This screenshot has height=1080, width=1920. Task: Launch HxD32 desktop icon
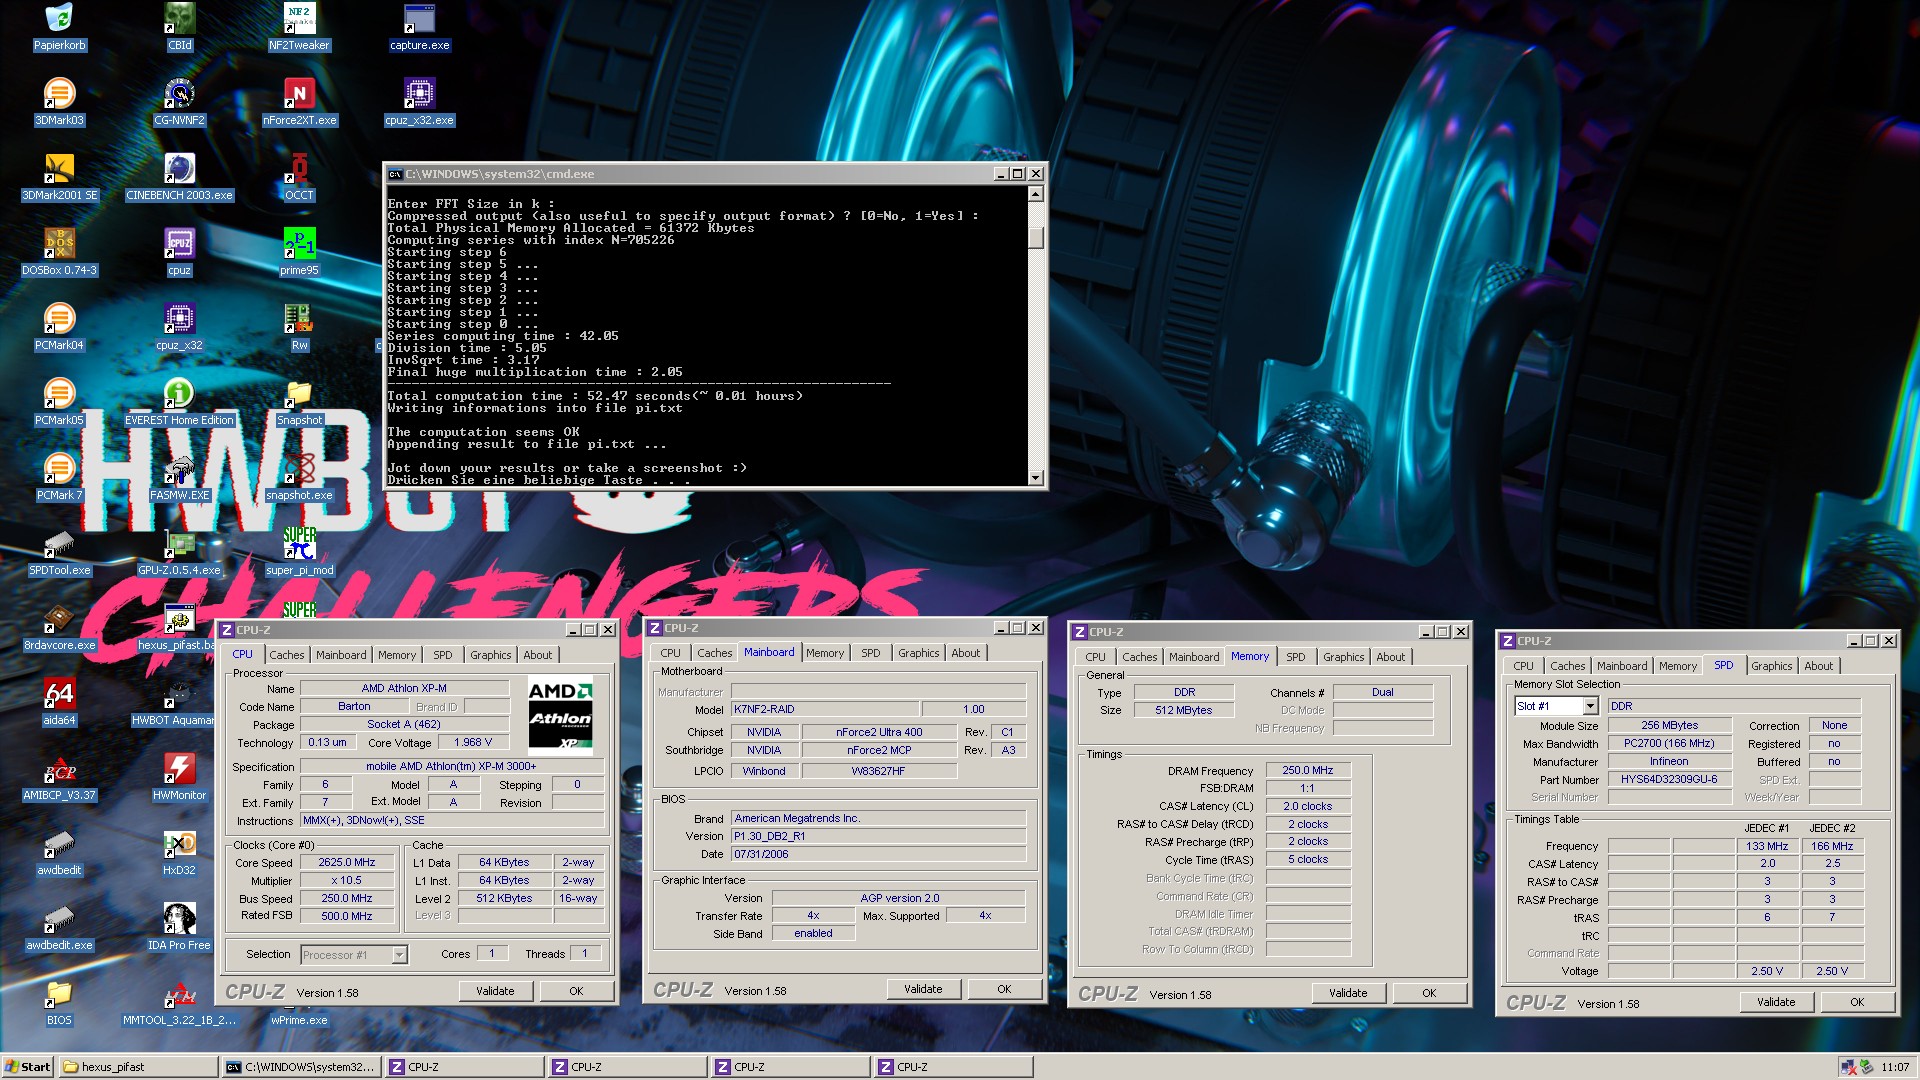coord(179,852)
